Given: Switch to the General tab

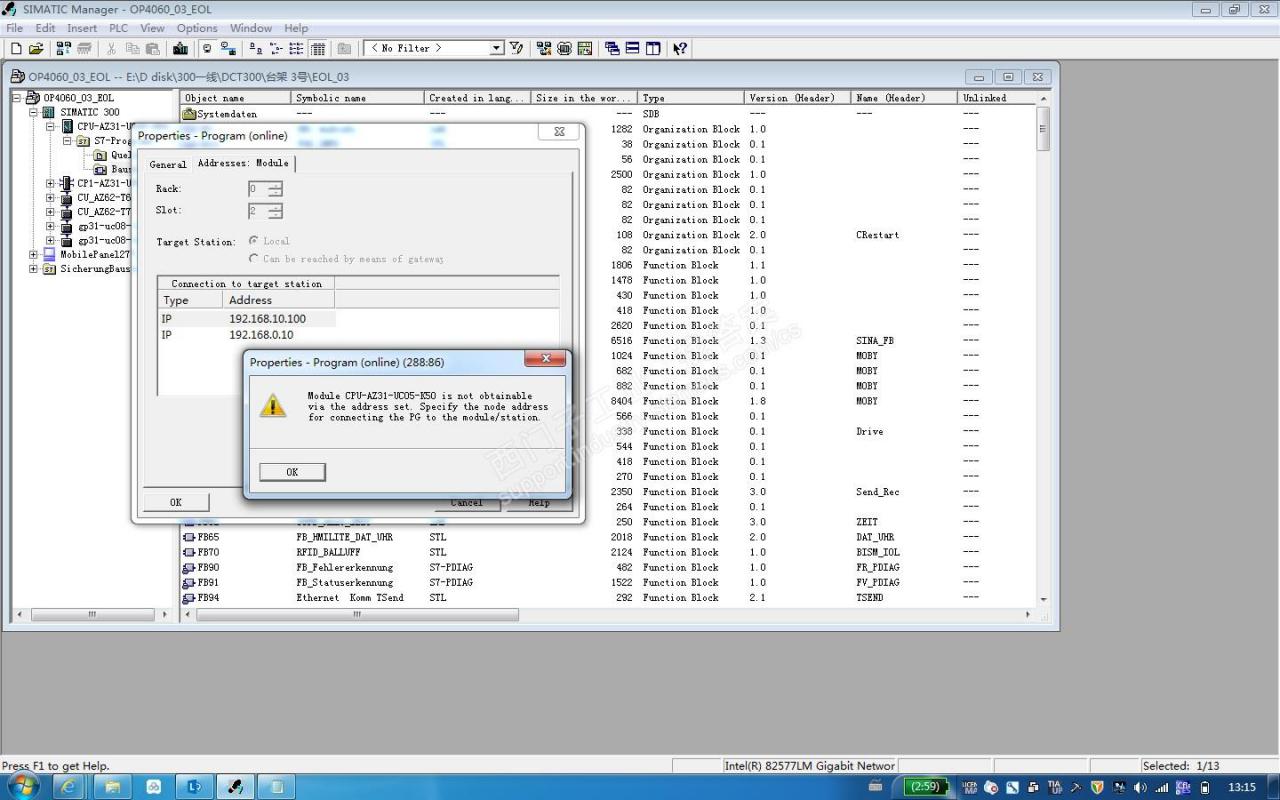Looking at the screenshot, I should click(168, 164).
